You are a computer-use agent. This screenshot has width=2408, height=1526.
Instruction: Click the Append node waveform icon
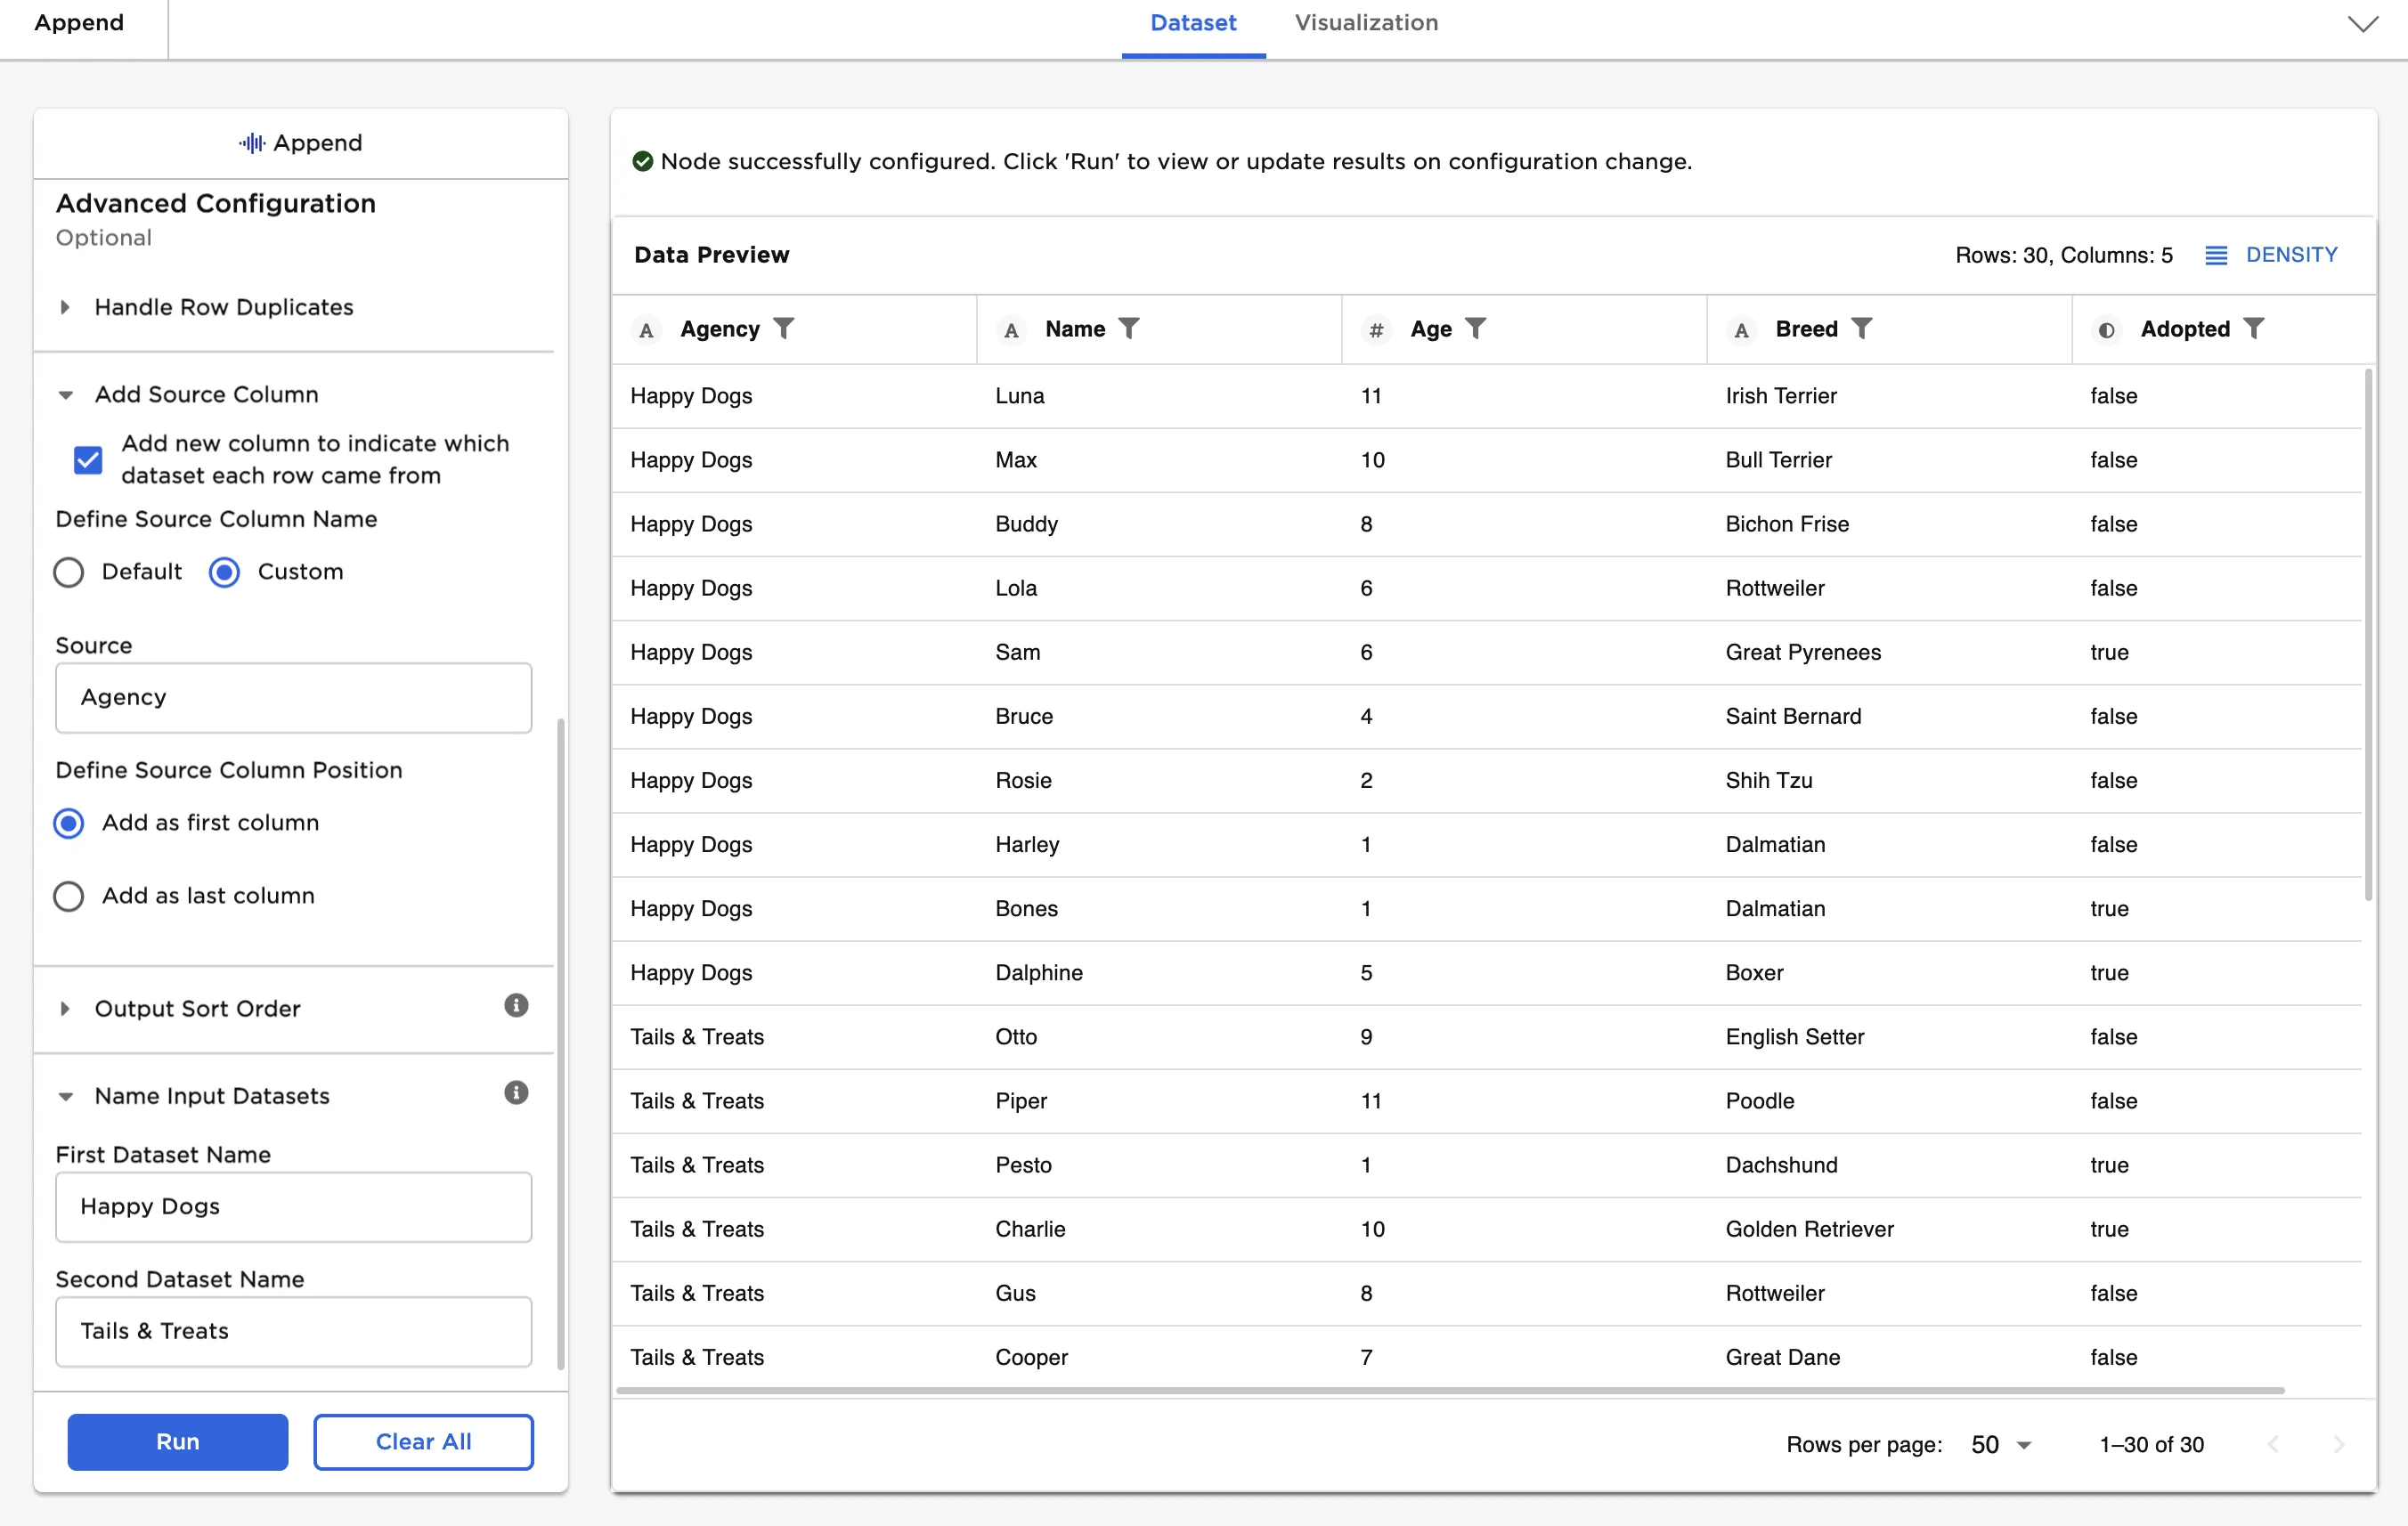click(252, 143)
